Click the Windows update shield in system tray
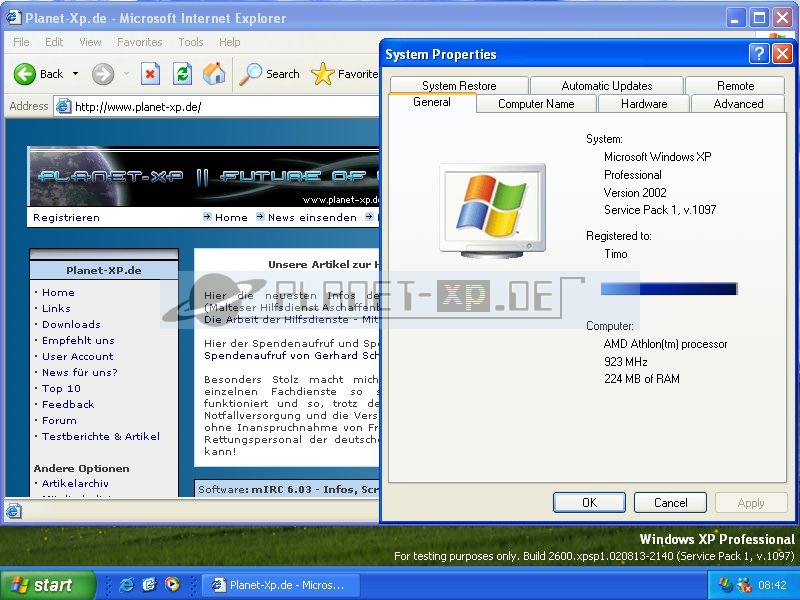The image size is (800, 600). point(723,585)
